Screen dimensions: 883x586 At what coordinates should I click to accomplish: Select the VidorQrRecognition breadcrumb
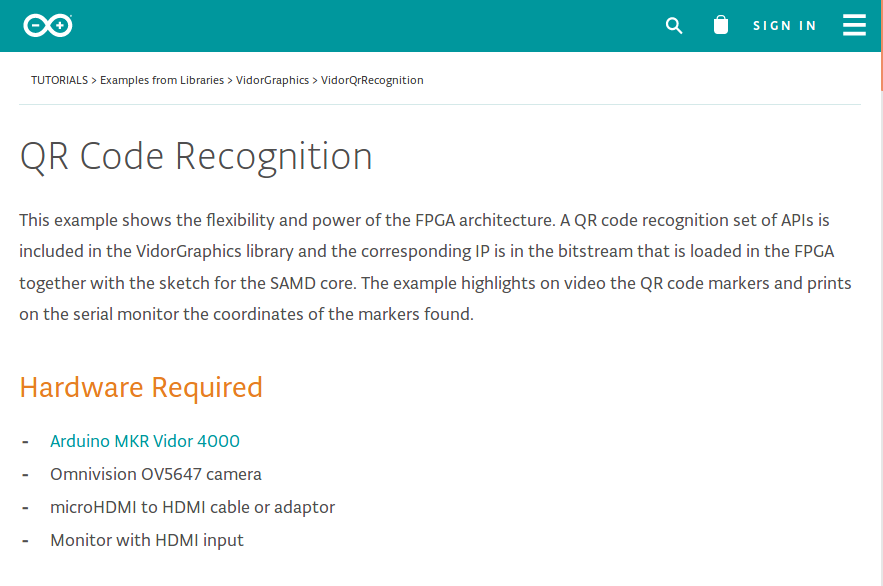tap(372, 80)
